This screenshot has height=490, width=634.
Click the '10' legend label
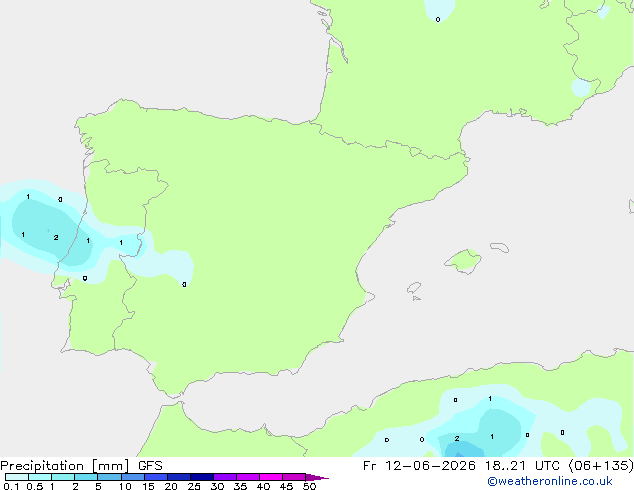click(x=125, y=486)
